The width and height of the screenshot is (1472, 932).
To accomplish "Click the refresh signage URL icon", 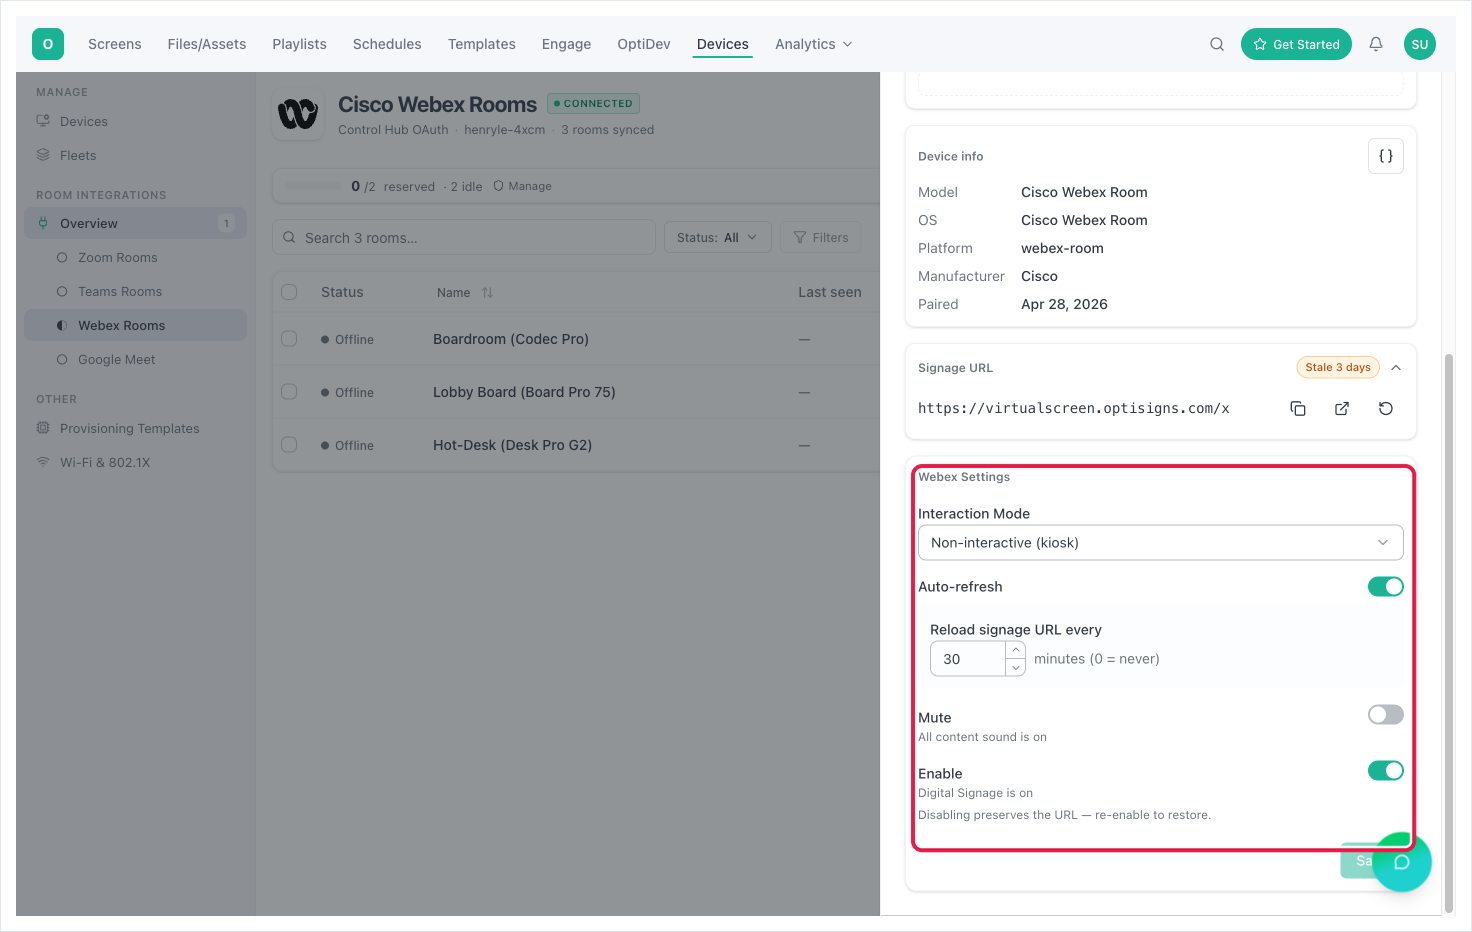I will click(1386, 408).
